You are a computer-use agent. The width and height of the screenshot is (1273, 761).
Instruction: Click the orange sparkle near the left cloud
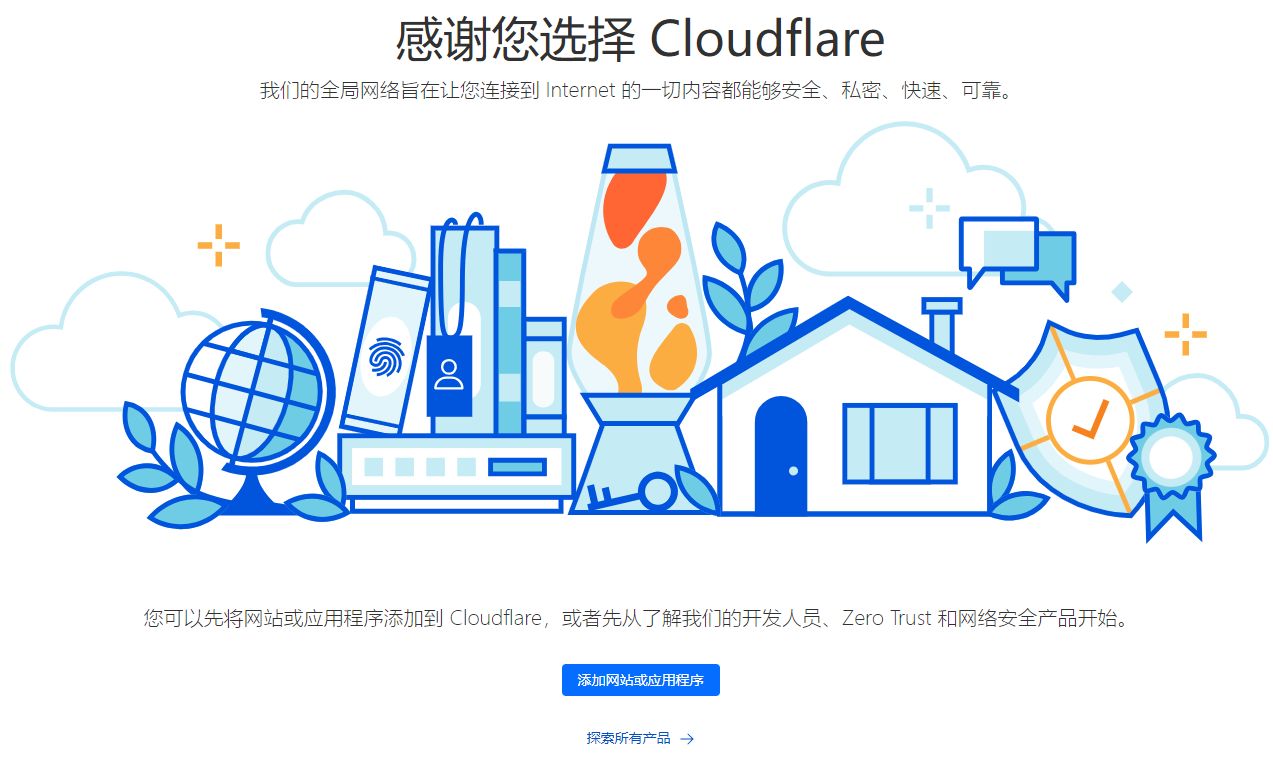[x=218, y=244]
